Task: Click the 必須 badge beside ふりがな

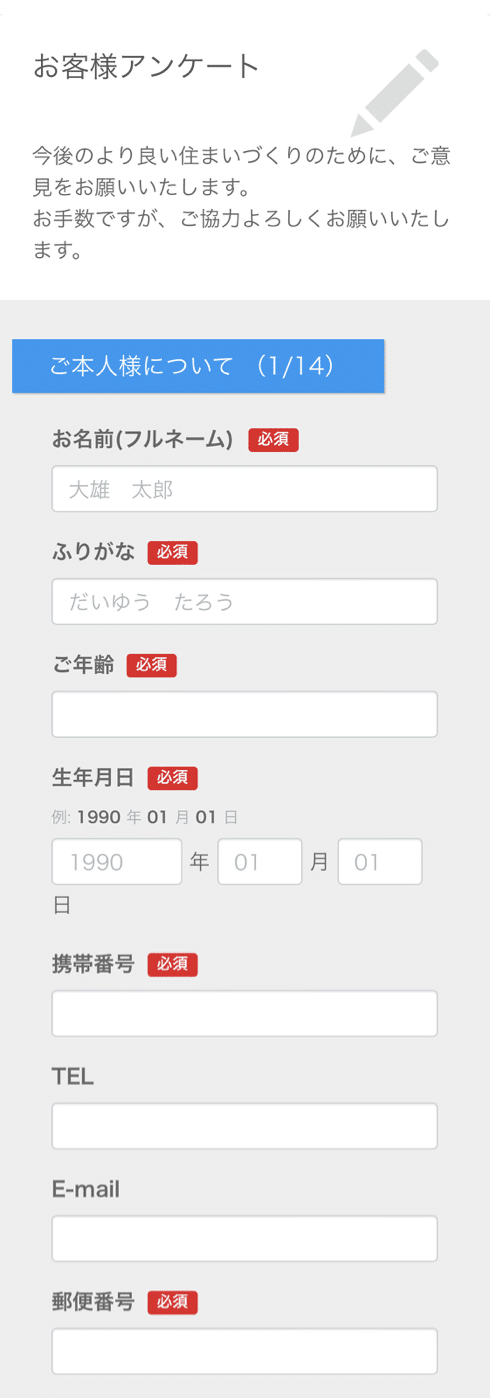Action: [x=173, y=552]
